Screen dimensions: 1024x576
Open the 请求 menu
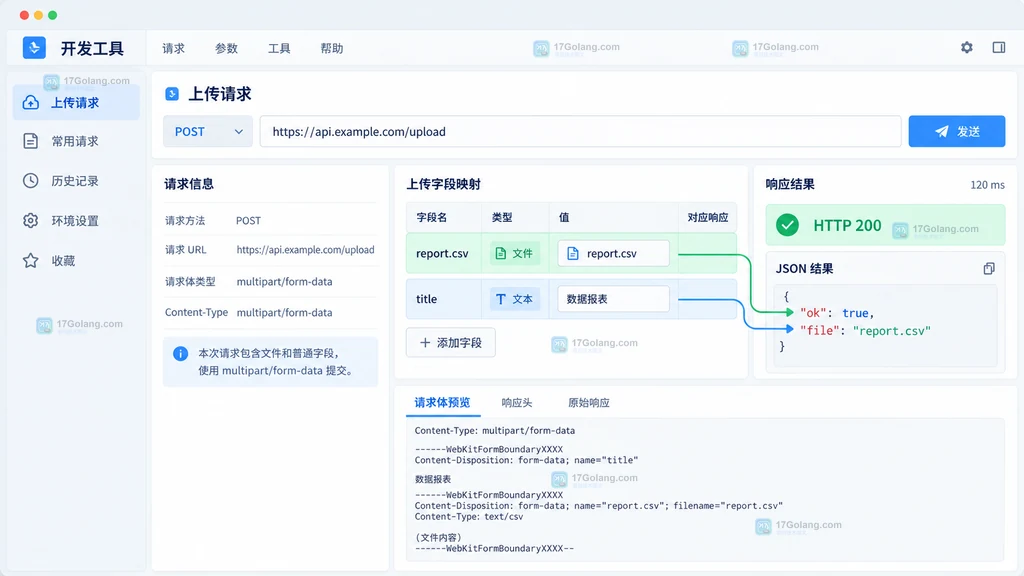pyautogui.click(x=173, y=48)
